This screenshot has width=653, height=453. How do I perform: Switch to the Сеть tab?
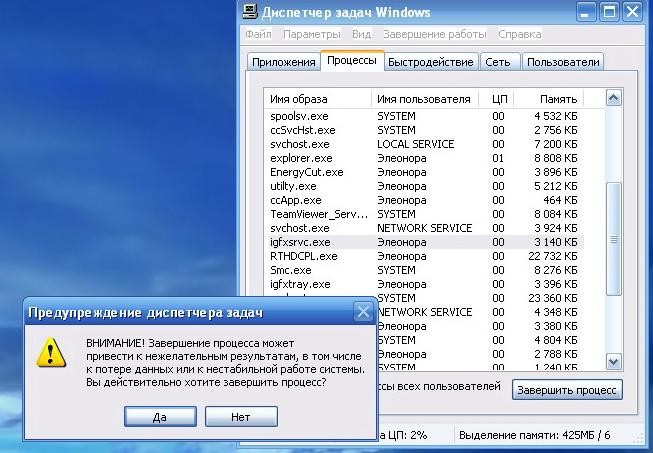[498, 62]
